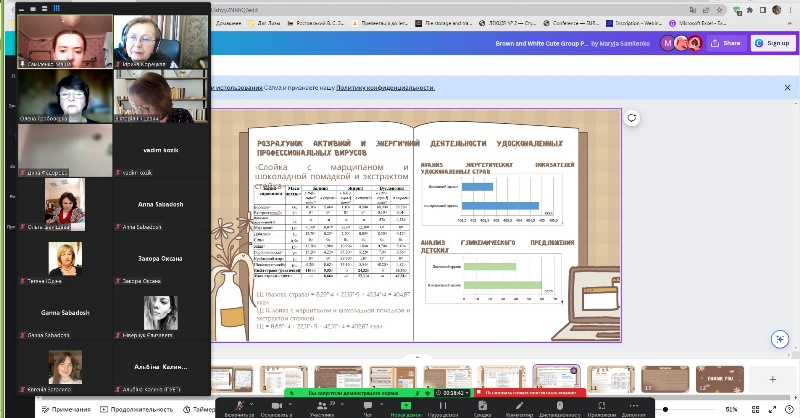Adjust the Canva zoom slider handle

coord(665,409)
